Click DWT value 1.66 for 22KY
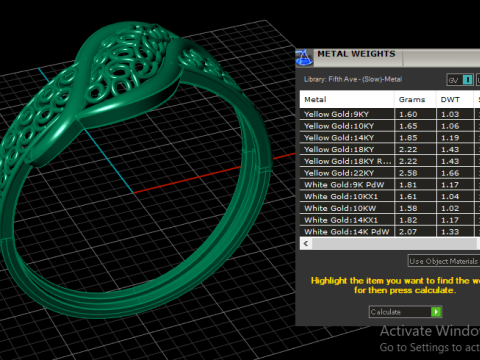The image size is (480, 360). pyautogui.click(x=450, y=173)
